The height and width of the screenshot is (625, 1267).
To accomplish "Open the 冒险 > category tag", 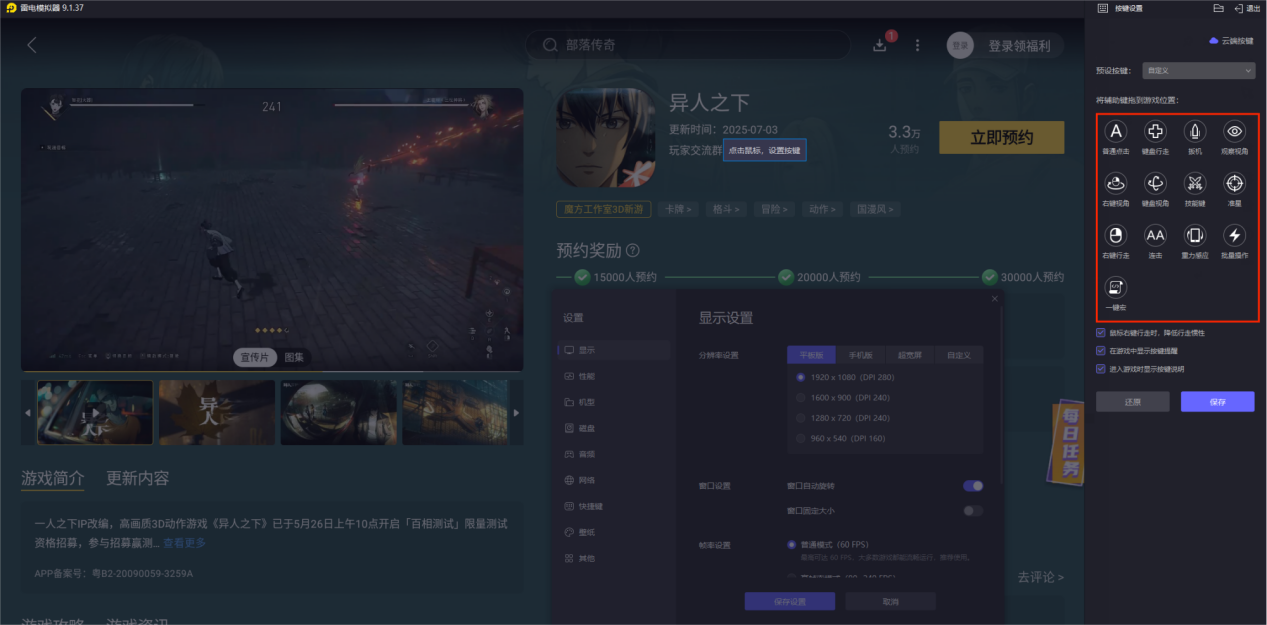I will [773, 209].
